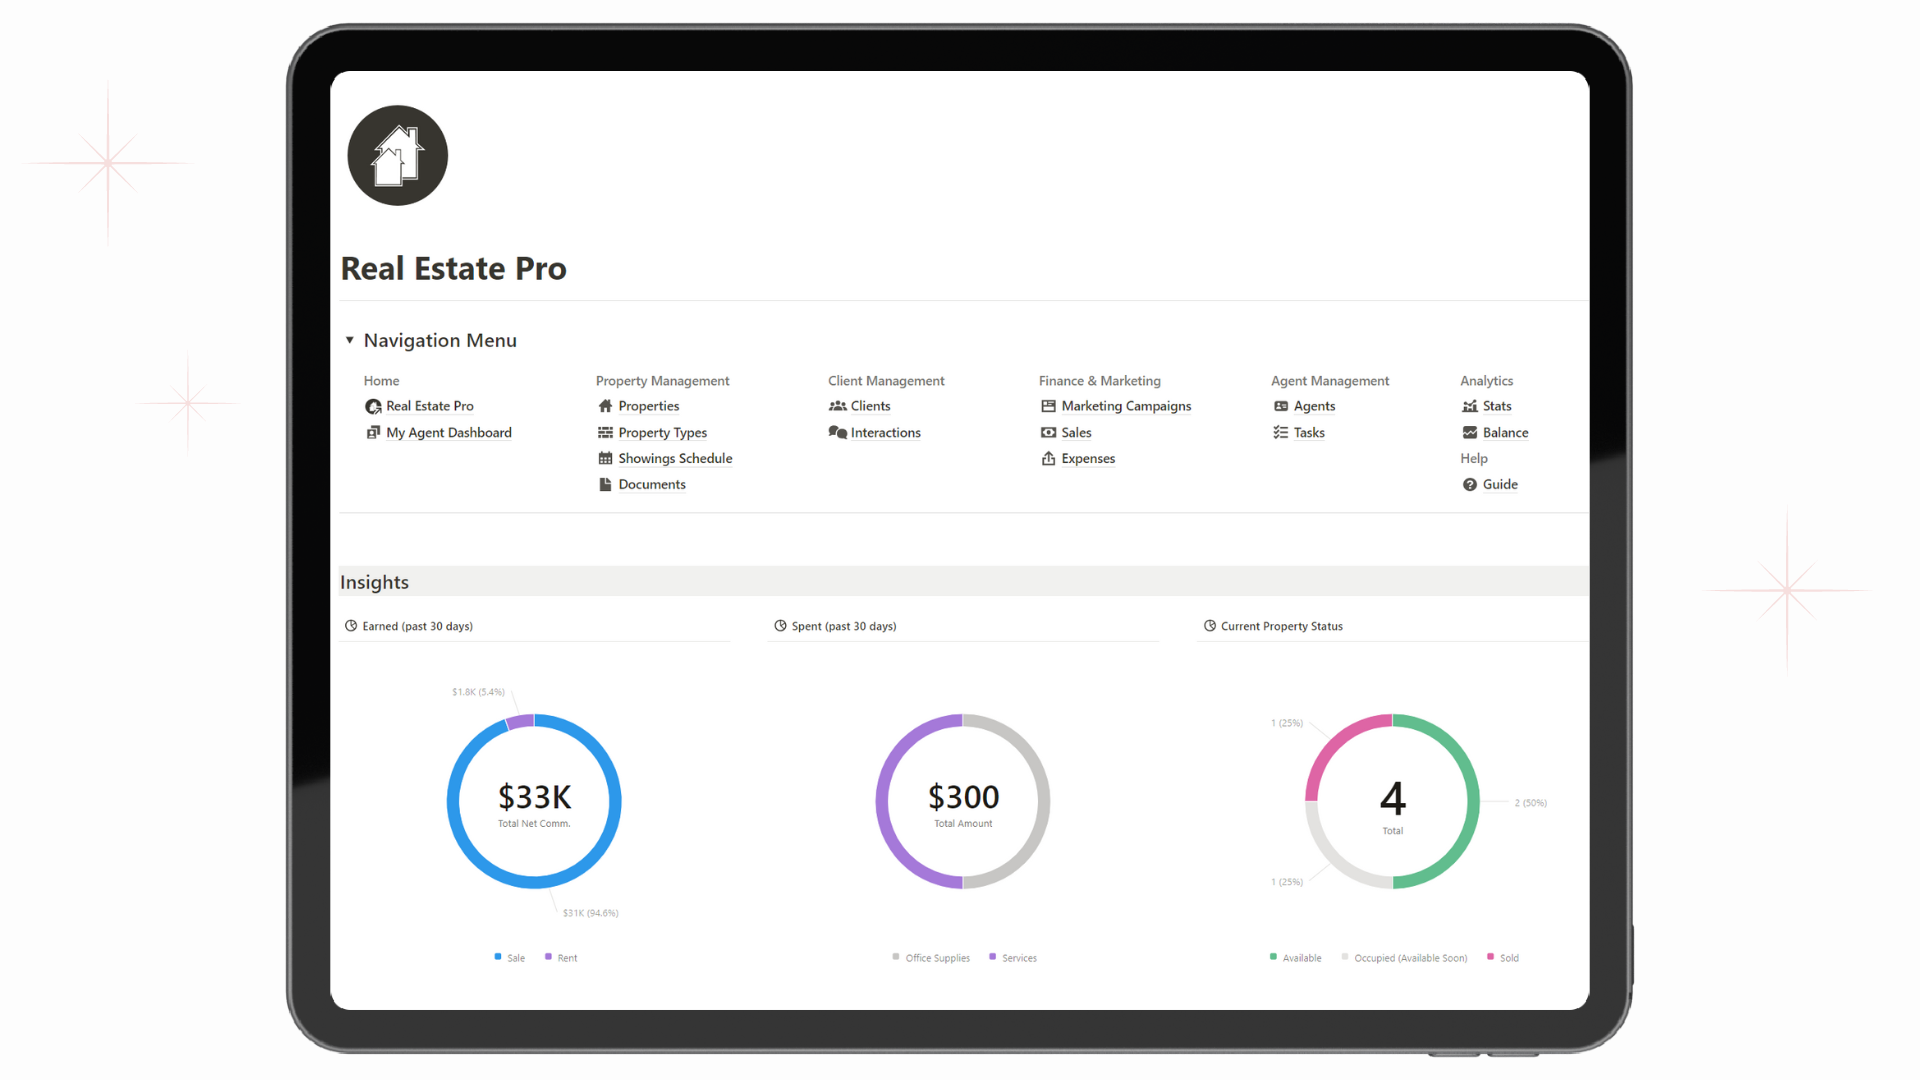Expand the Property Management section
Screen dimensions: 1920x1080
click(663, 380)
